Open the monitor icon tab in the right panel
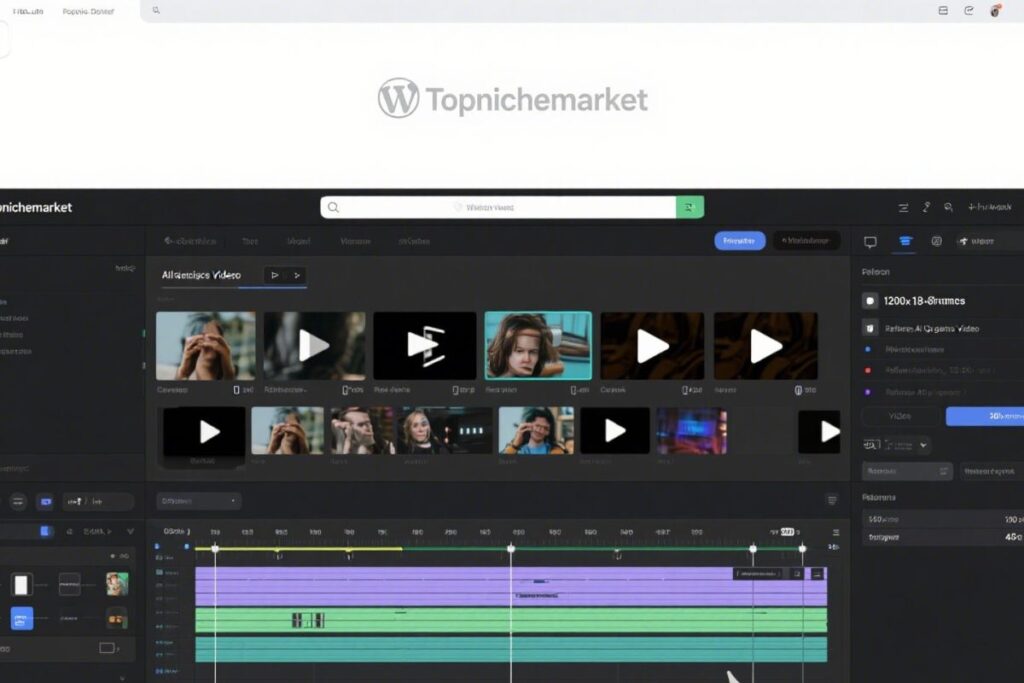1024x683 pixels. coord(870,242)
